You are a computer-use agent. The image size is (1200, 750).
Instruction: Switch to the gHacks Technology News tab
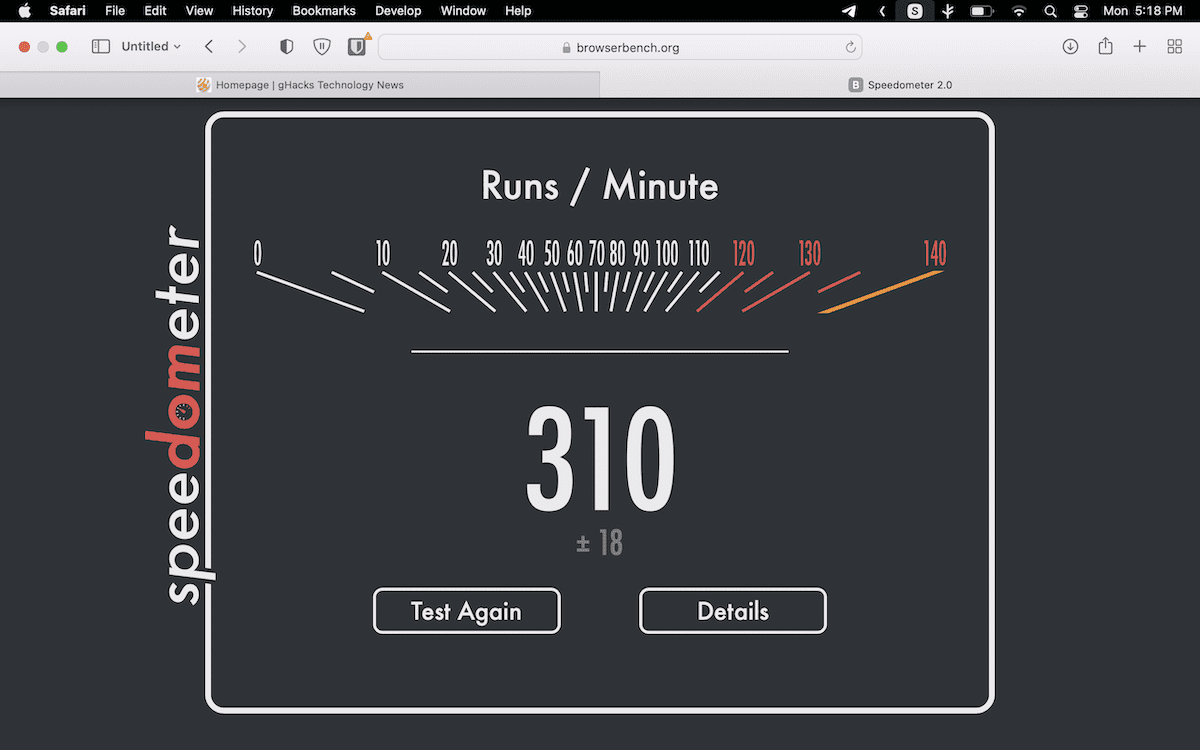[300, 85]
